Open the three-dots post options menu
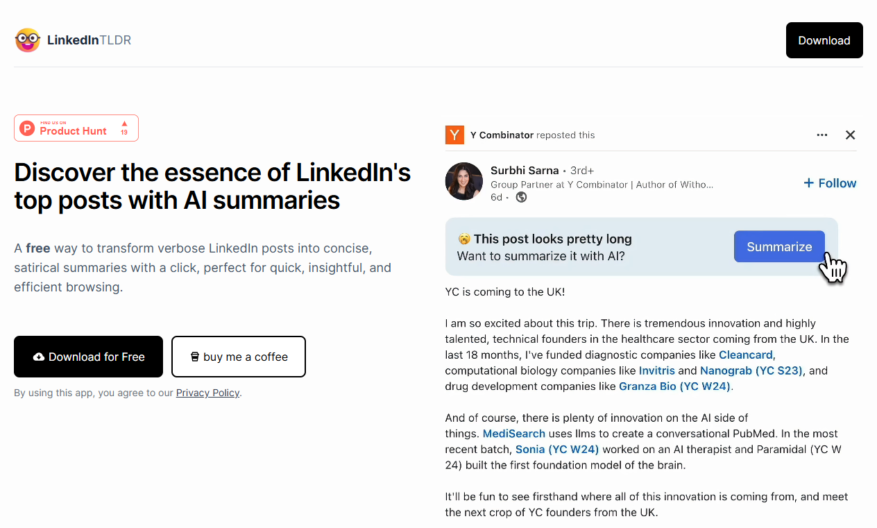The width and height of the screenshot is (877, 528). click(822, 135)
